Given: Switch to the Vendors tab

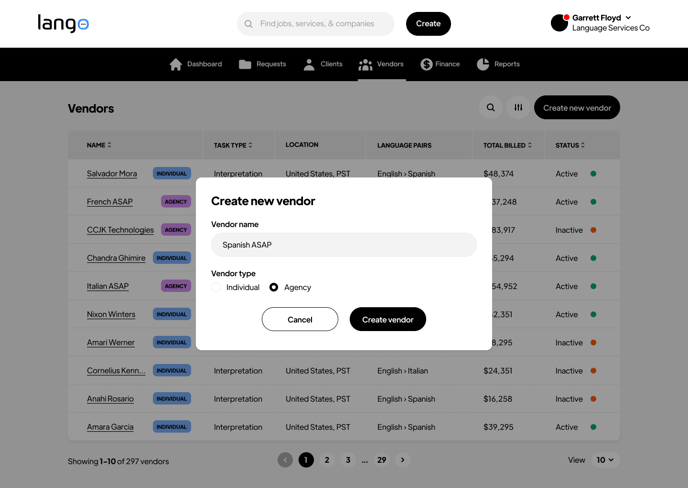Looking at the screenshot, I should click(381, 65).
